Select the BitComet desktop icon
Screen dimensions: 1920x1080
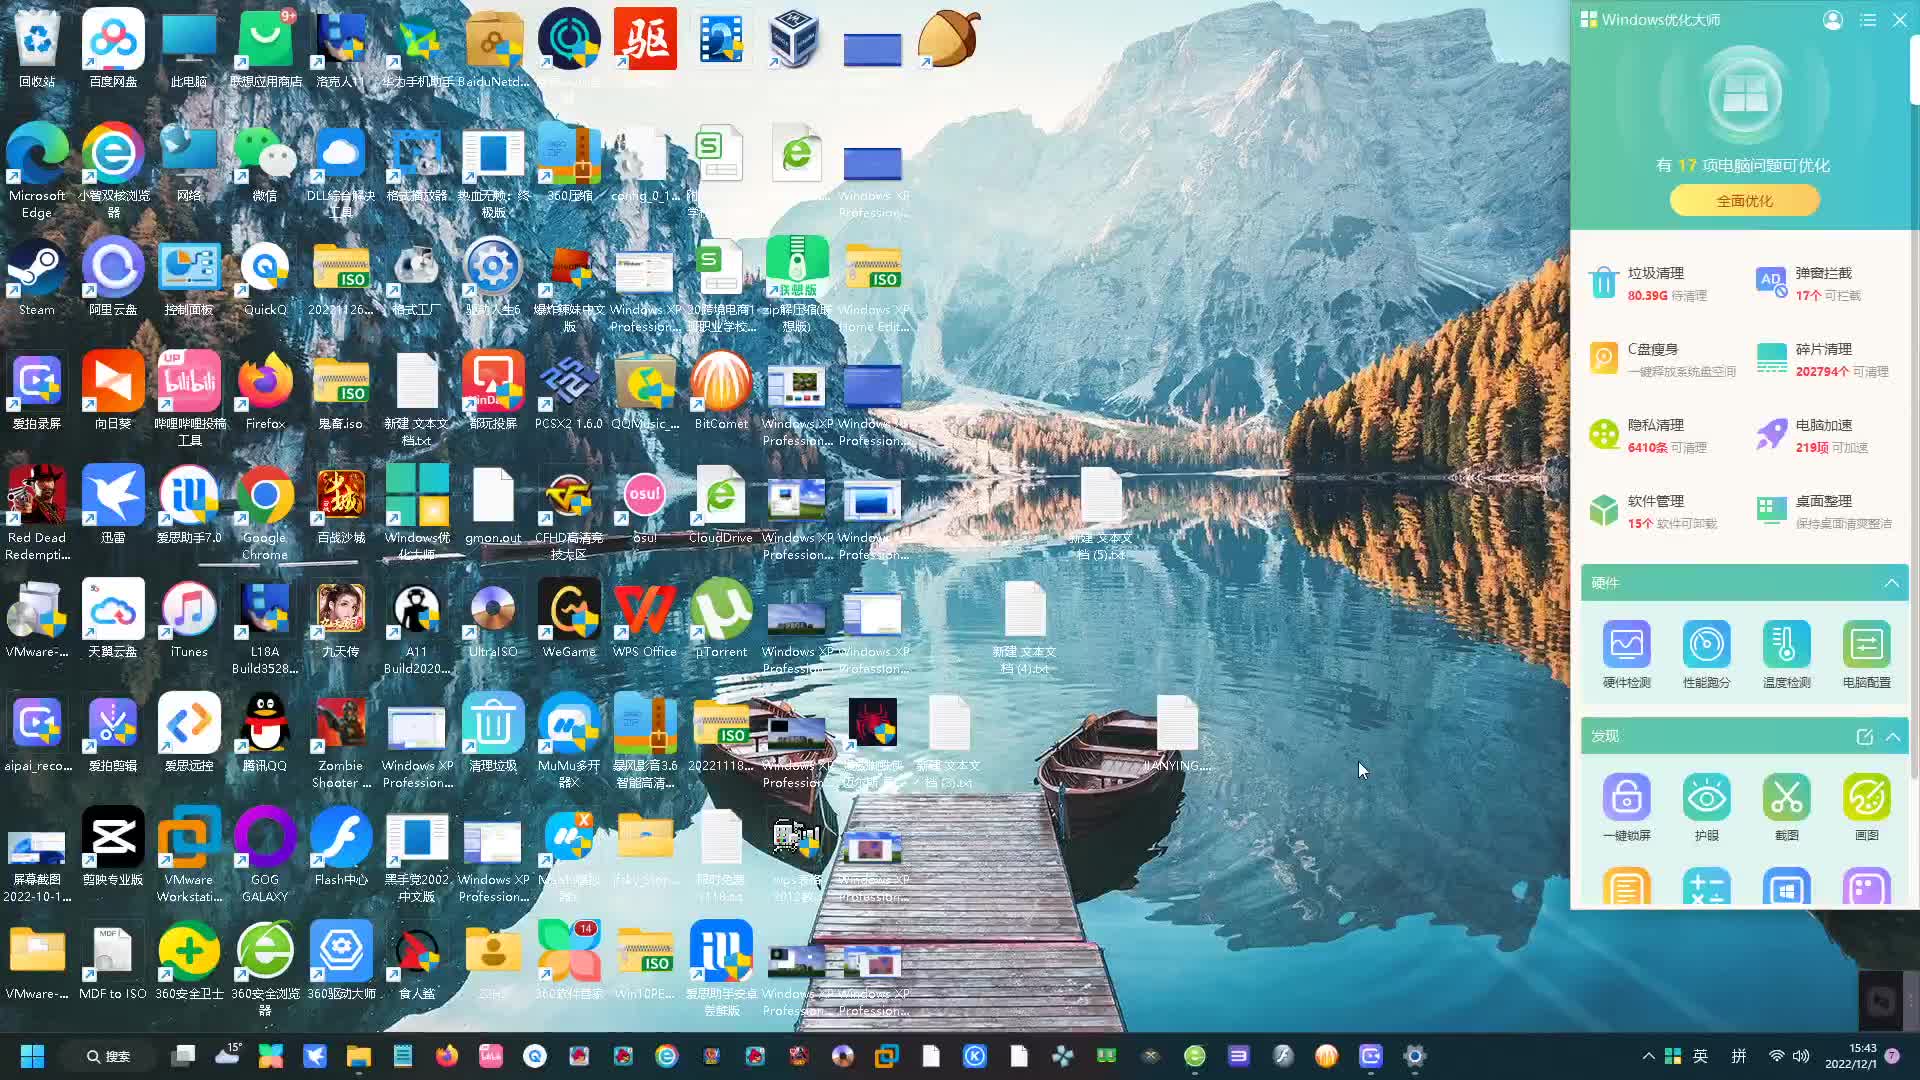(721, 393)
